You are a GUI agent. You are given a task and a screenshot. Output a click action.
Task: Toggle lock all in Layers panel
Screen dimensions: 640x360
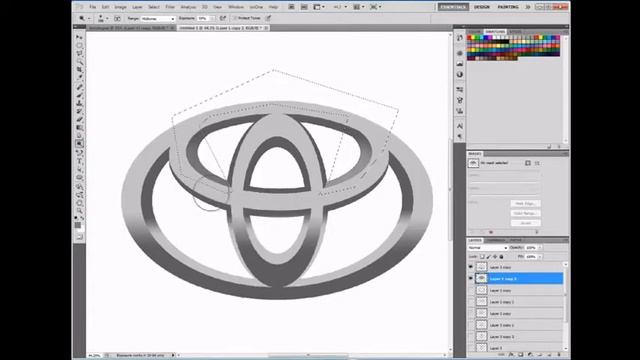point(502,257)
